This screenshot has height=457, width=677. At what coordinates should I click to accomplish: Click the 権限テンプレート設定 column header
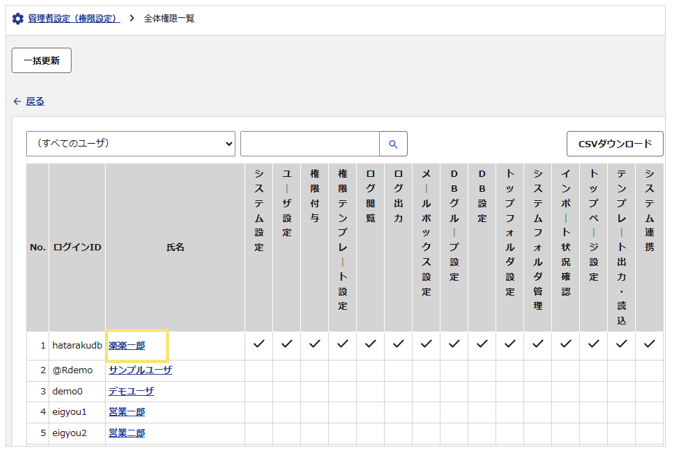343,248
